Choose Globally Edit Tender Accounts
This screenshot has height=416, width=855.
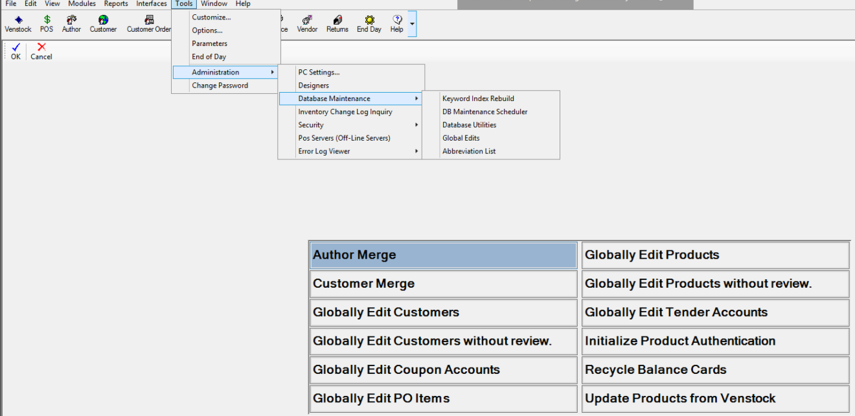715,313
